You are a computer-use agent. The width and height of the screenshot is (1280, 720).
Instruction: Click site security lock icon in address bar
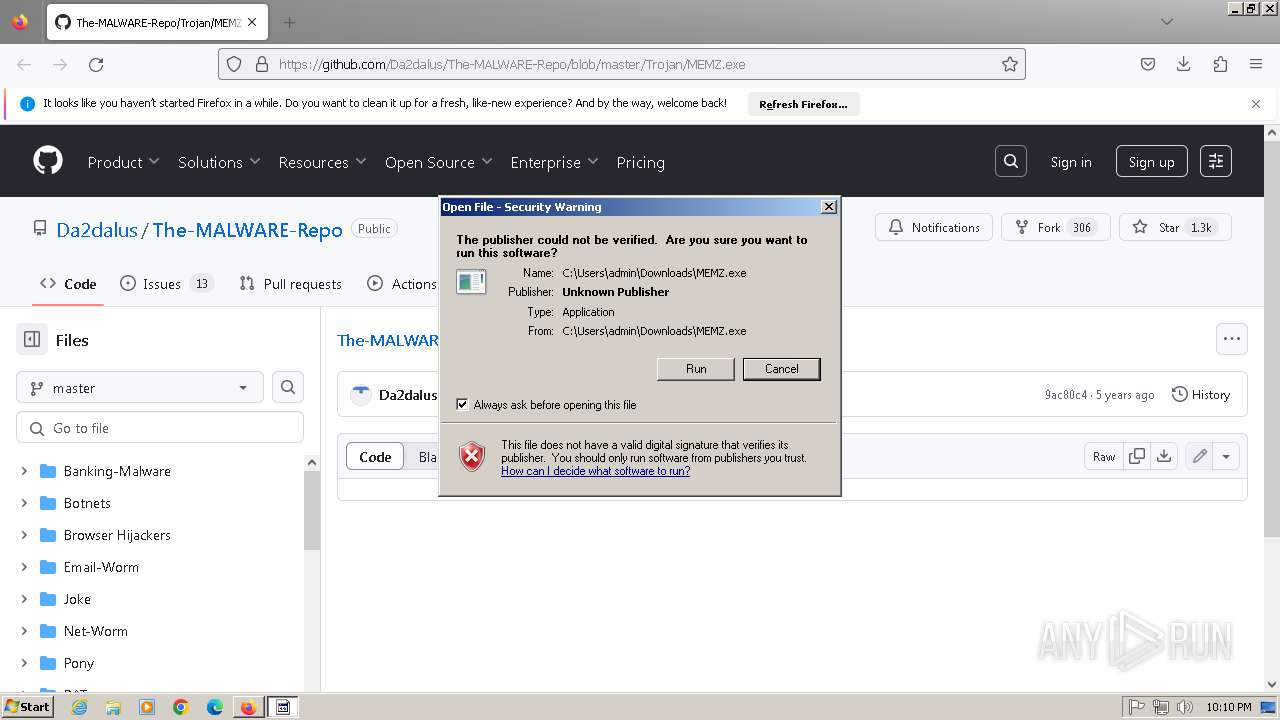tap(262, 64)
